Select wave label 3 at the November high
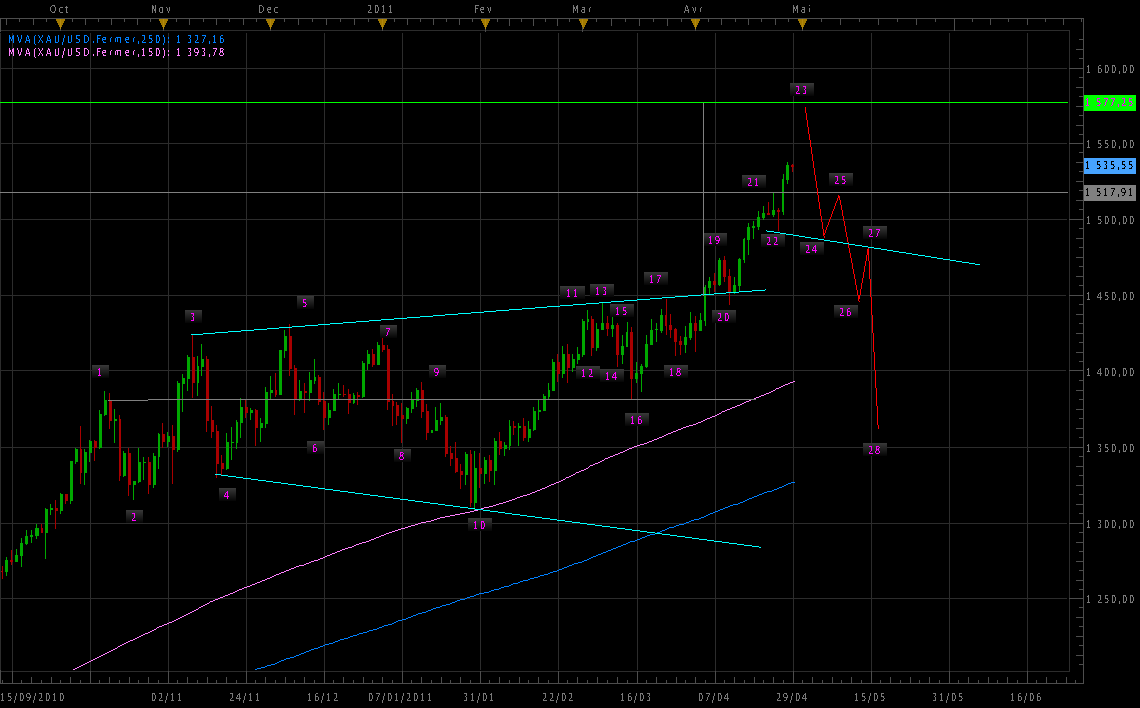The image size is (1140, 708). [193, 317]
